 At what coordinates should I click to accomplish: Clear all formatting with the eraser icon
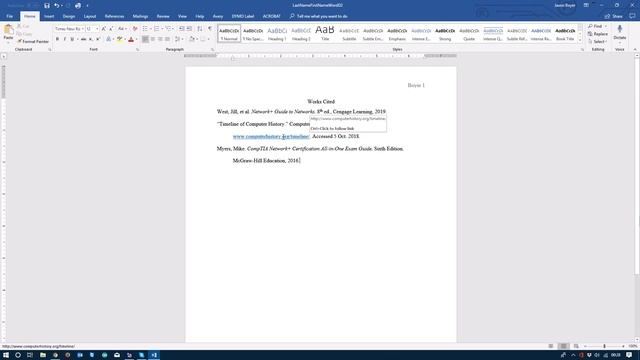coord(135,29)
